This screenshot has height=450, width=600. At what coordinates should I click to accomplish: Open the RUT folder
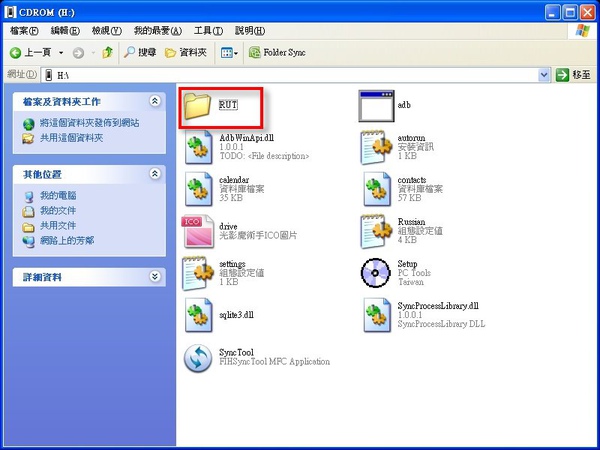198,105
